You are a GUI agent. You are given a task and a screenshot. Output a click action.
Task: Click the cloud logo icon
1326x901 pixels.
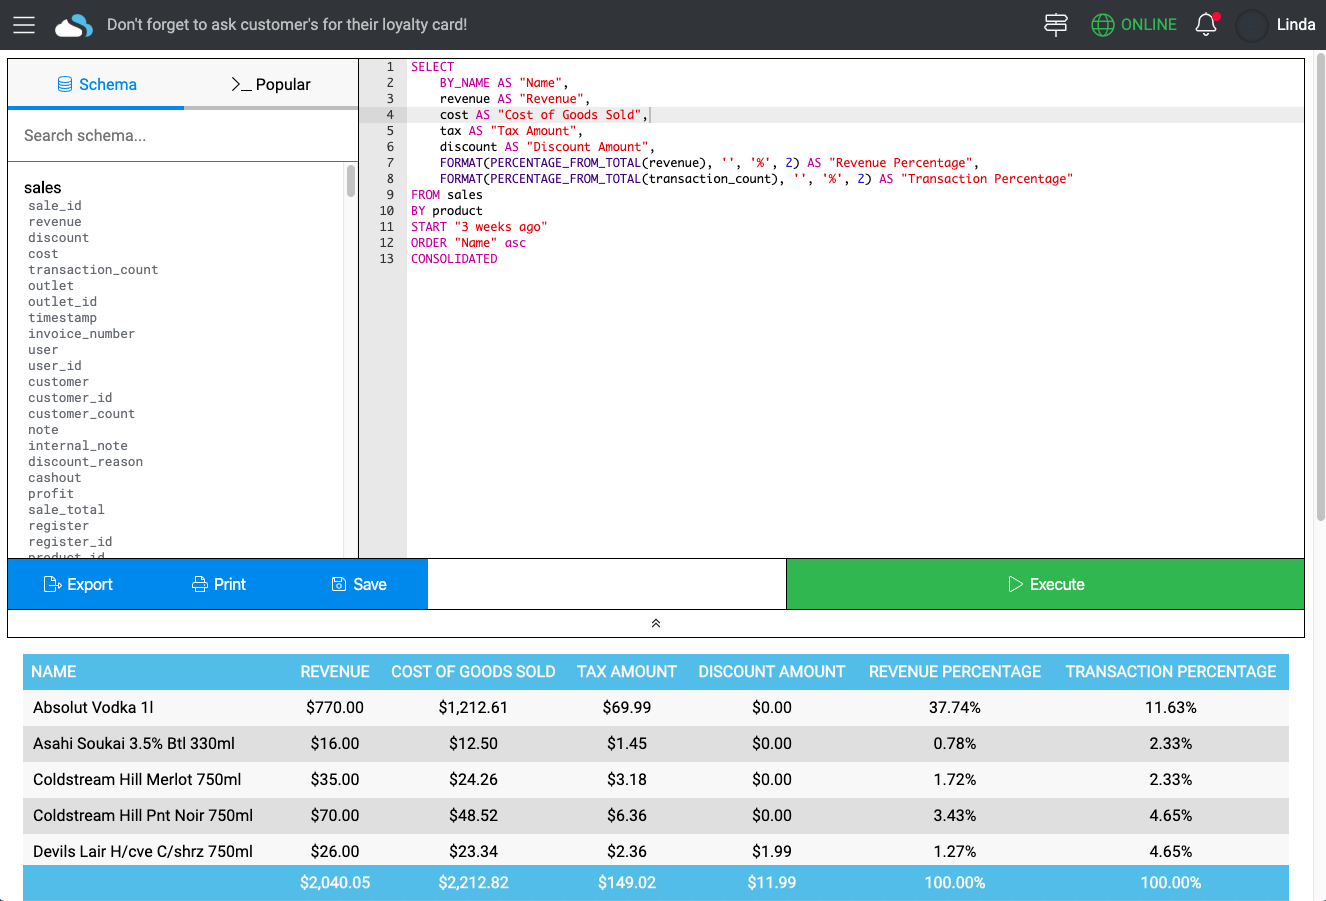74,26
